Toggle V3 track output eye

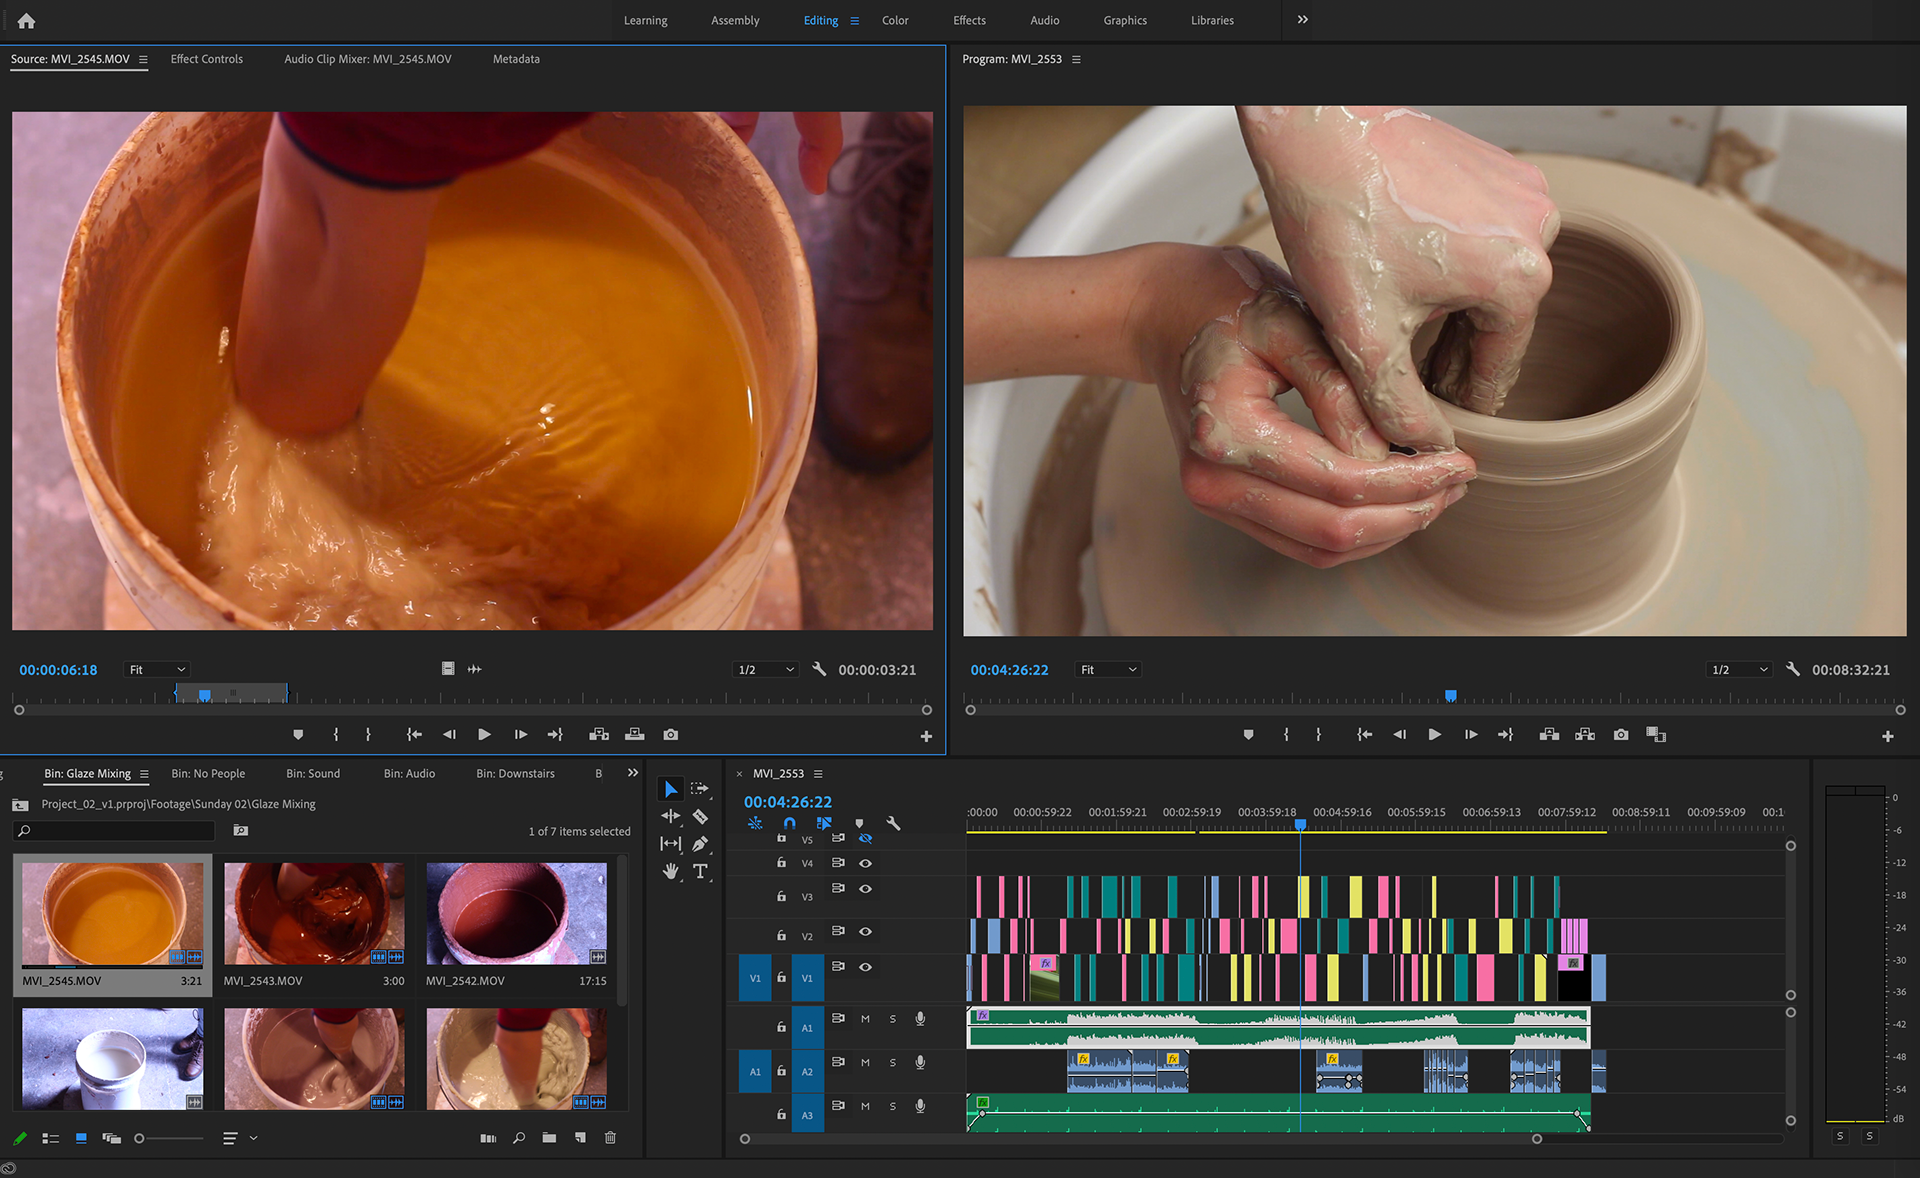pyautogui.click(x=866, y=889)
